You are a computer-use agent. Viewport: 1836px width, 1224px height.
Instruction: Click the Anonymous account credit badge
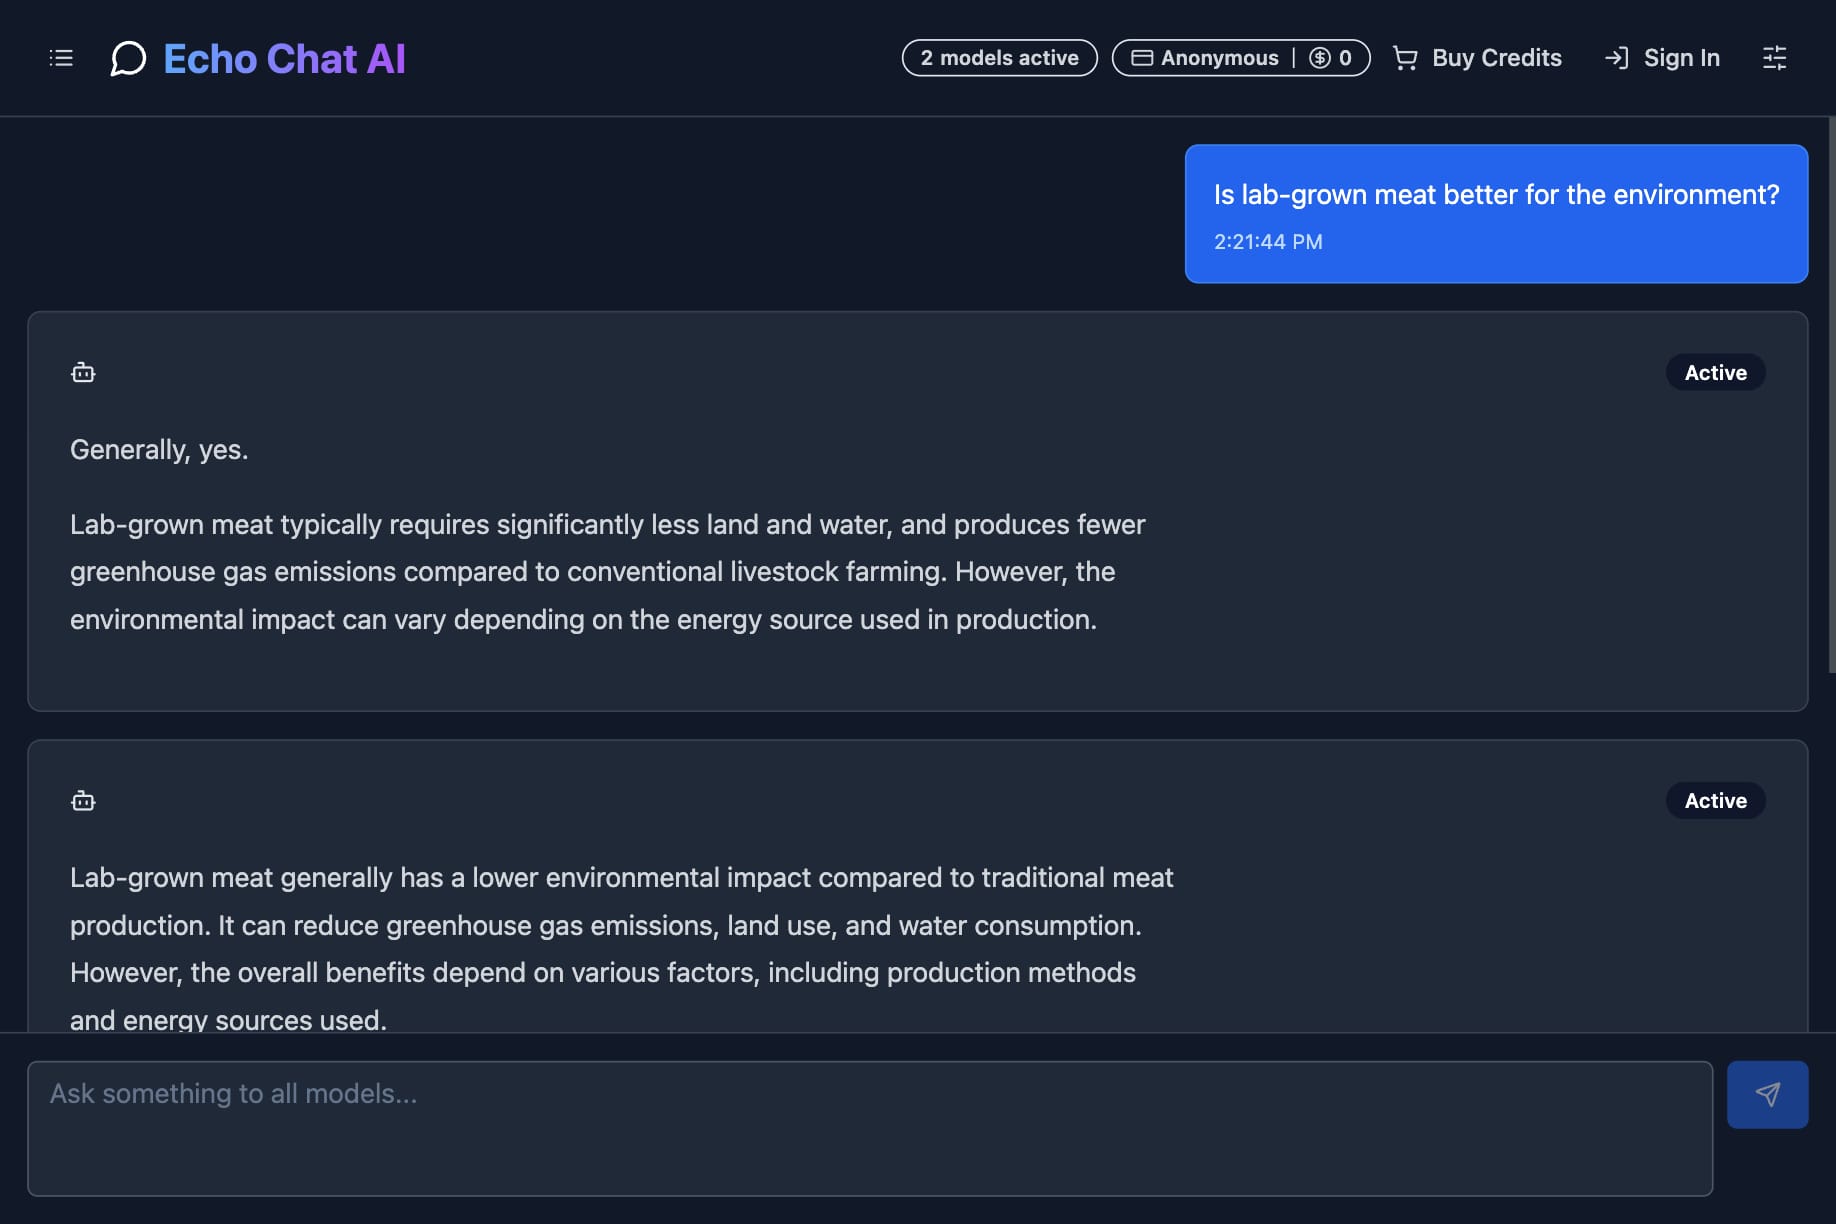(1241, 58)
